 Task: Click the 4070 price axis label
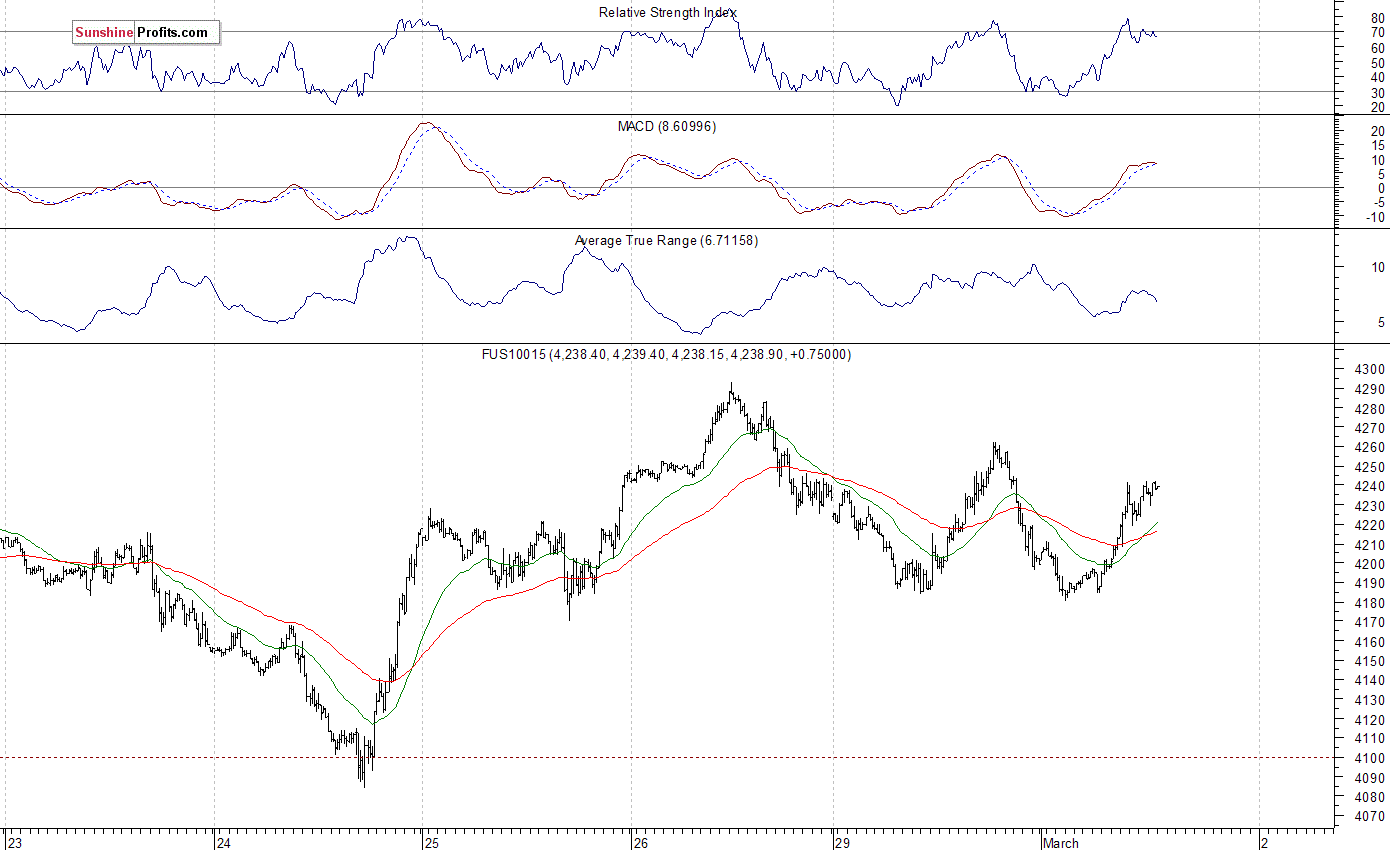coord(1370,817)
